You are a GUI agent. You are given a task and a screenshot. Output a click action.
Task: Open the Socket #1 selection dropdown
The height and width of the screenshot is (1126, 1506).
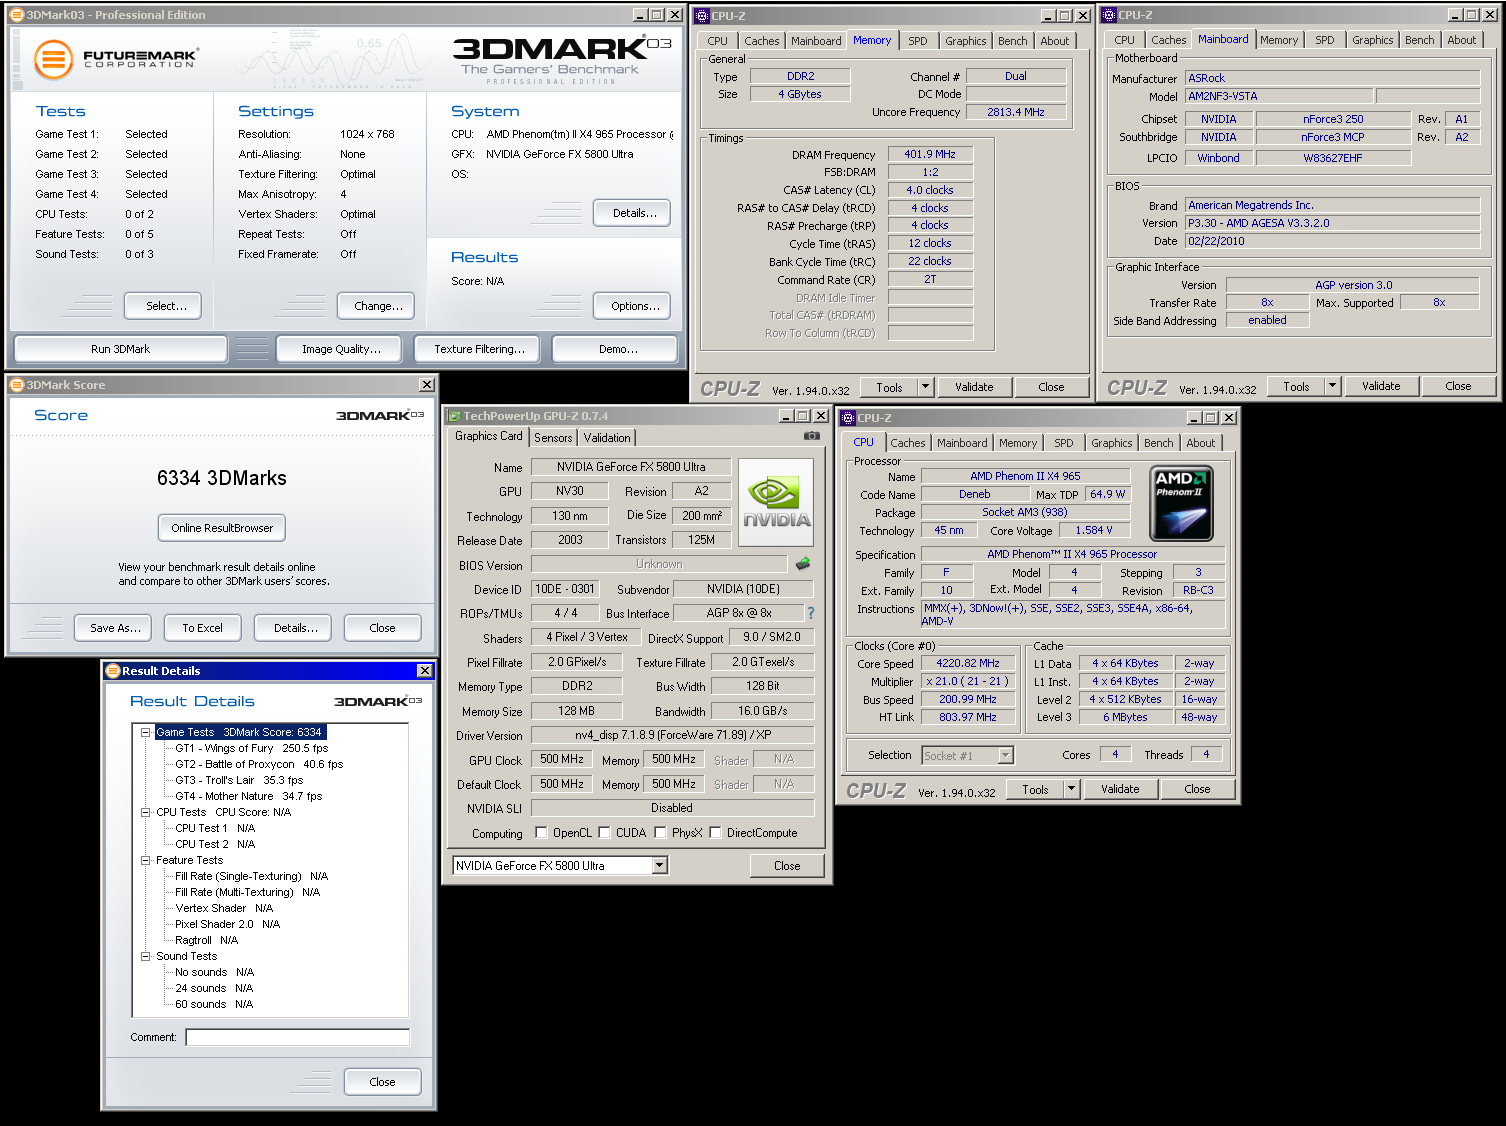click(1006, 756)
